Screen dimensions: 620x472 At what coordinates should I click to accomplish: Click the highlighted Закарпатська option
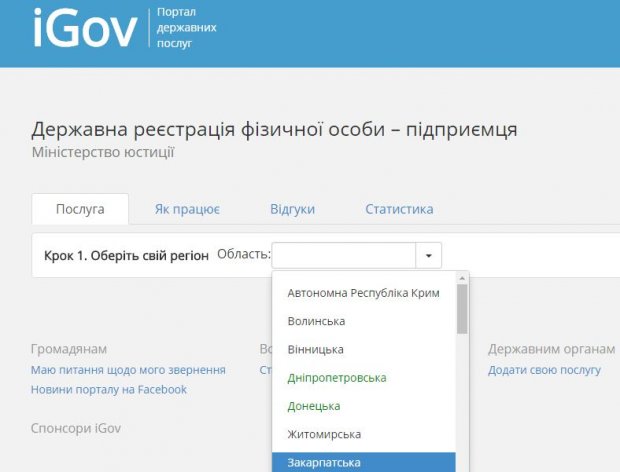point(324,462)
